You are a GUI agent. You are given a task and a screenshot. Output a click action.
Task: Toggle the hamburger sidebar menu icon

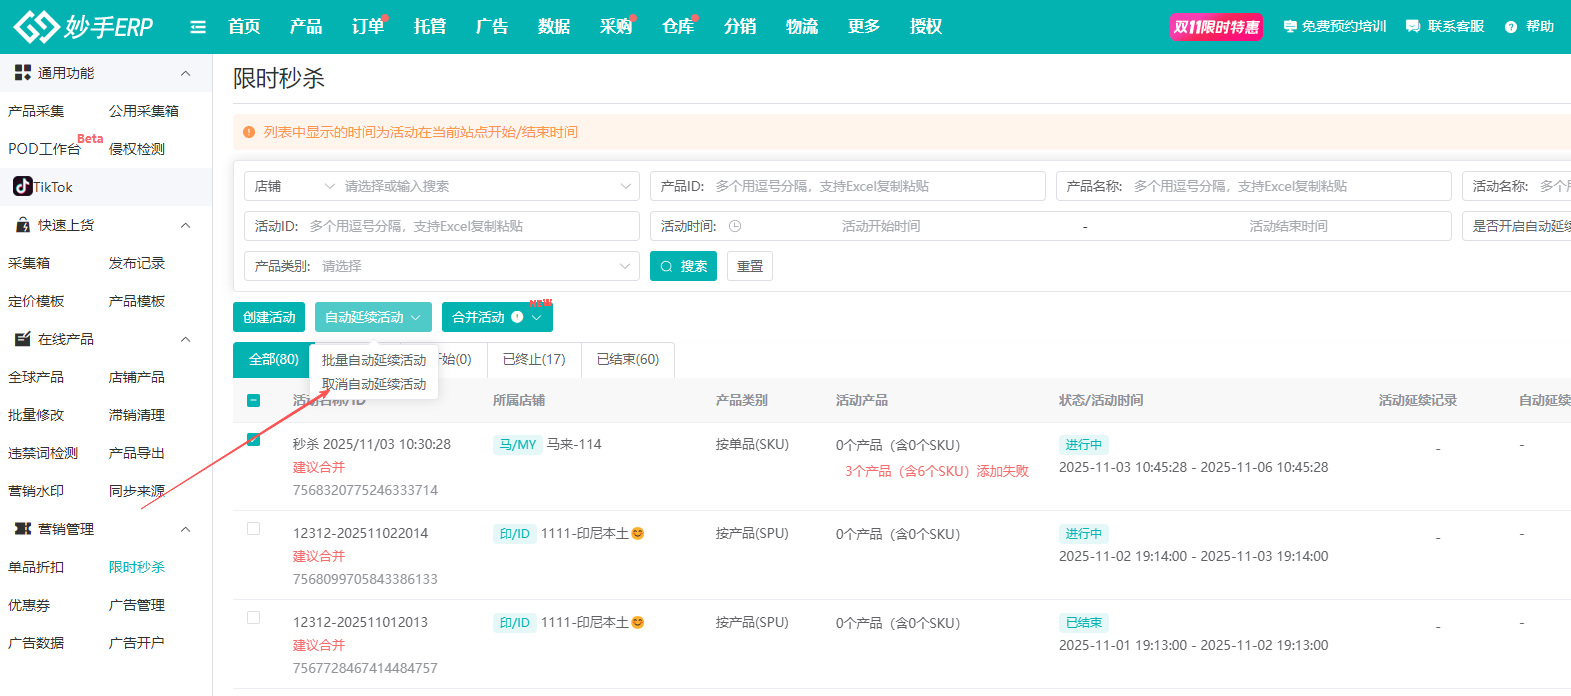[x=198, y=27]
